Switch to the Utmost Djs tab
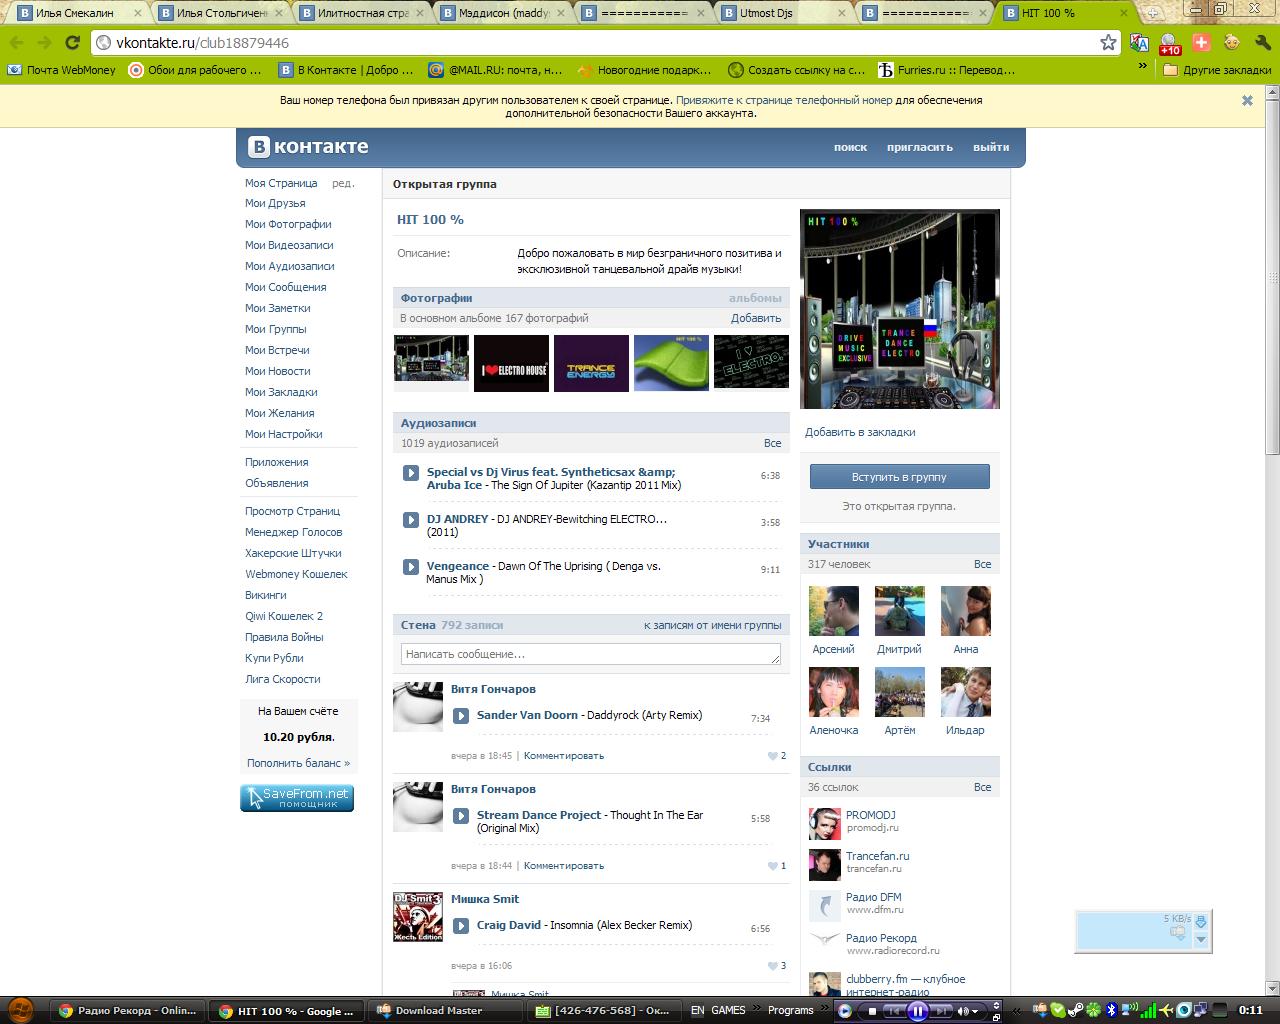The height and width of the screenshot is (1024, 1280). [785, 13]
